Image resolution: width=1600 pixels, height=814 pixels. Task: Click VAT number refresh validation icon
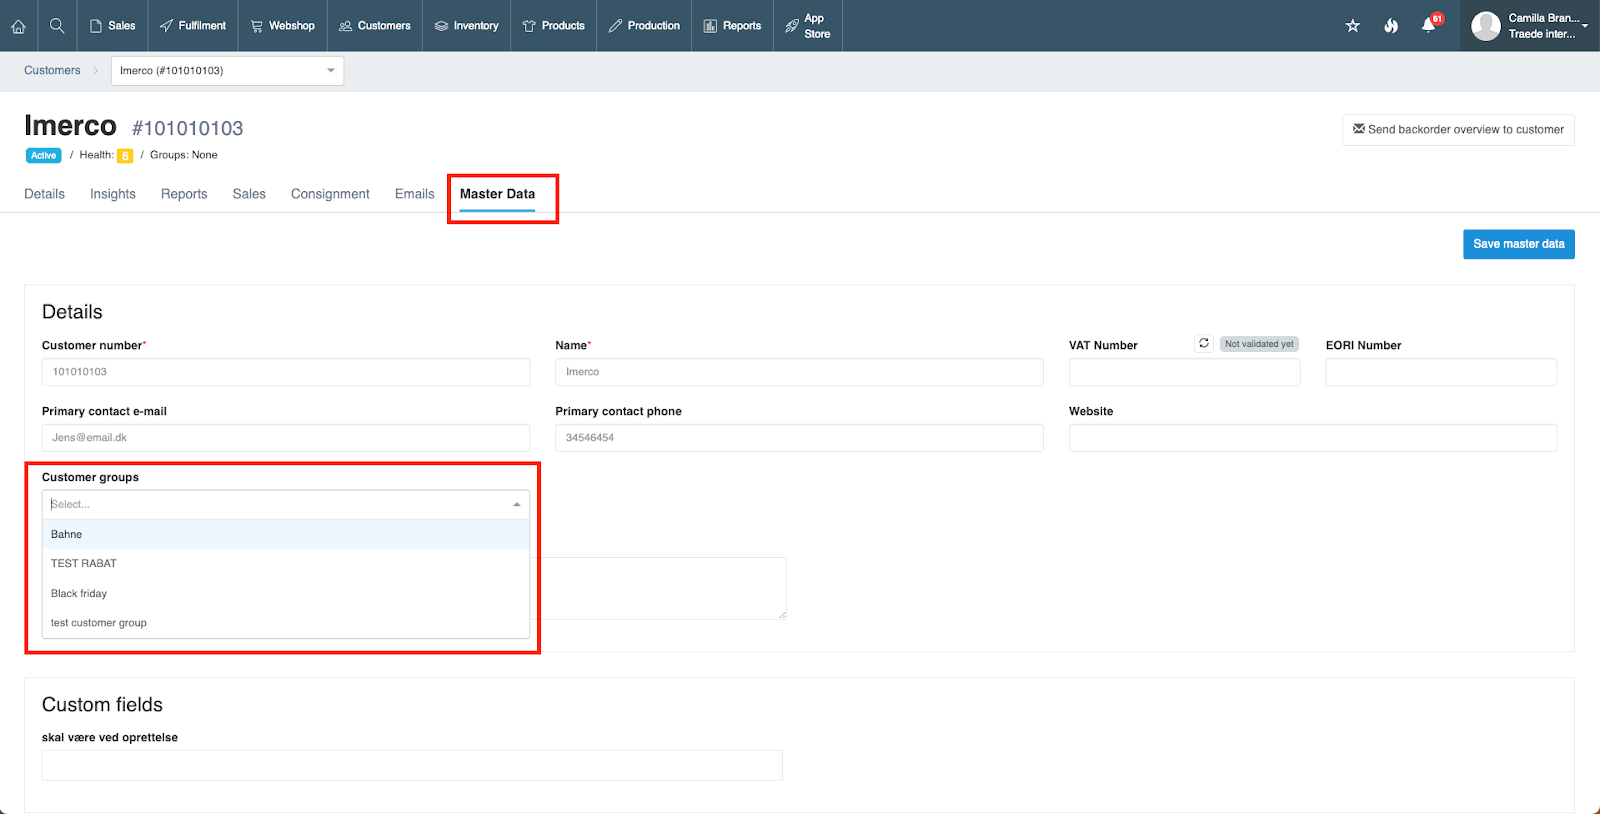(x=1204, y=343)
